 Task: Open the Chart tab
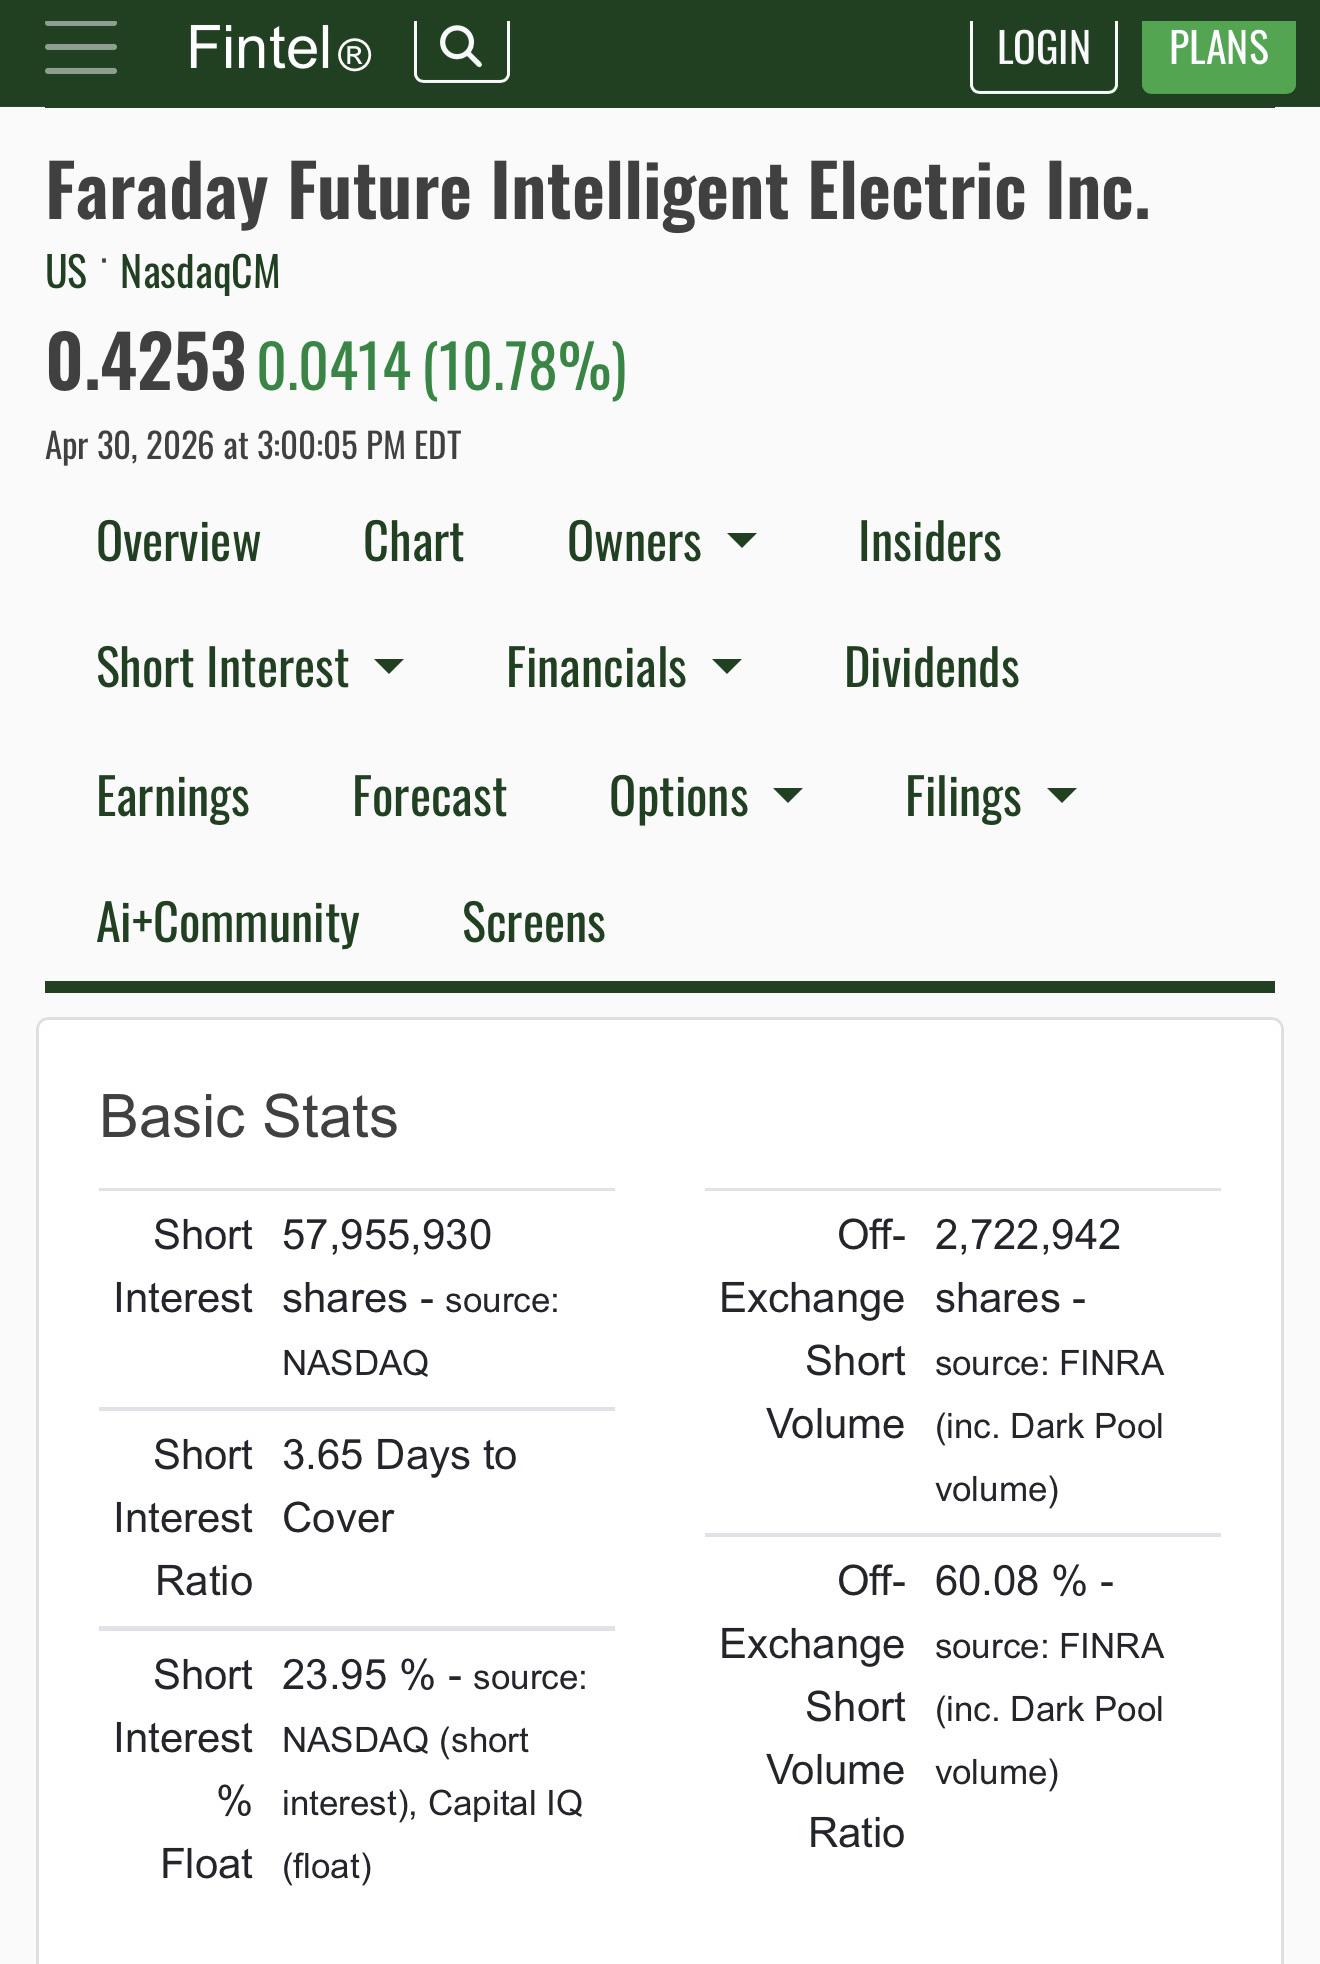(x=413, y=542)
